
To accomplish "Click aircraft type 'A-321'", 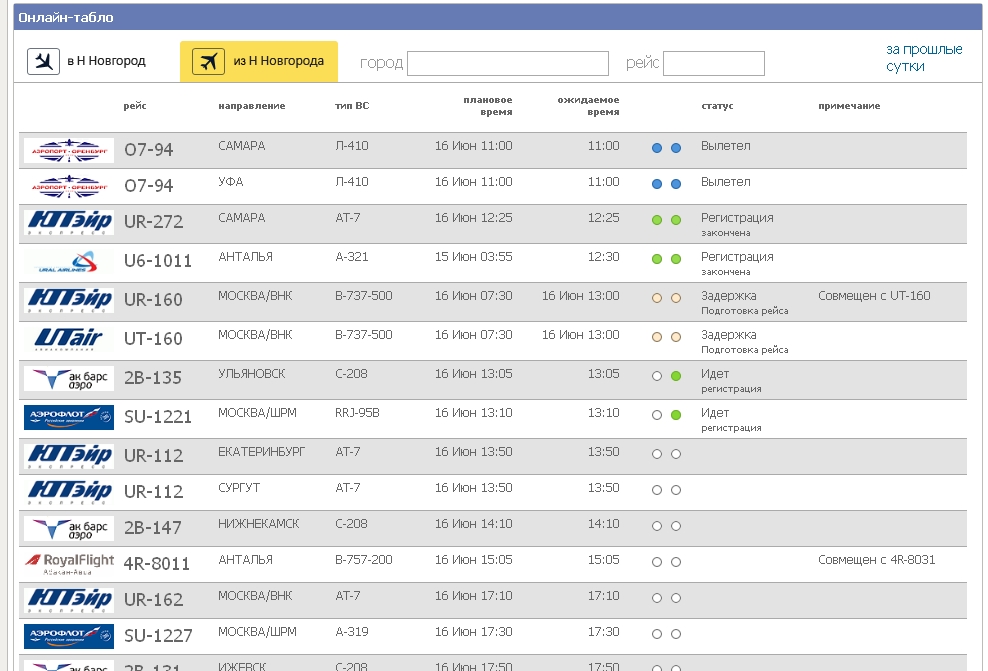I will [352, 256].
